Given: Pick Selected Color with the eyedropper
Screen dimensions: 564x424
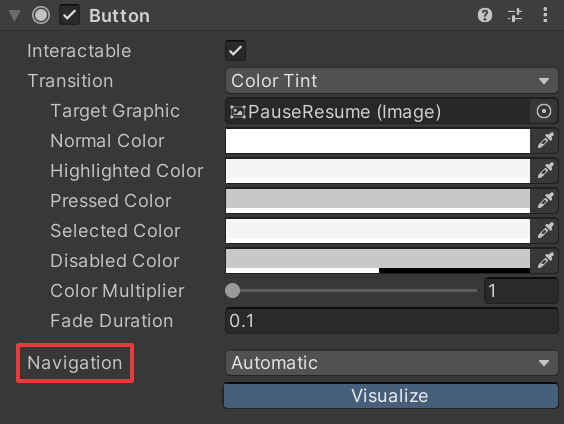Looking at the screenshot, I should [545, 231].
